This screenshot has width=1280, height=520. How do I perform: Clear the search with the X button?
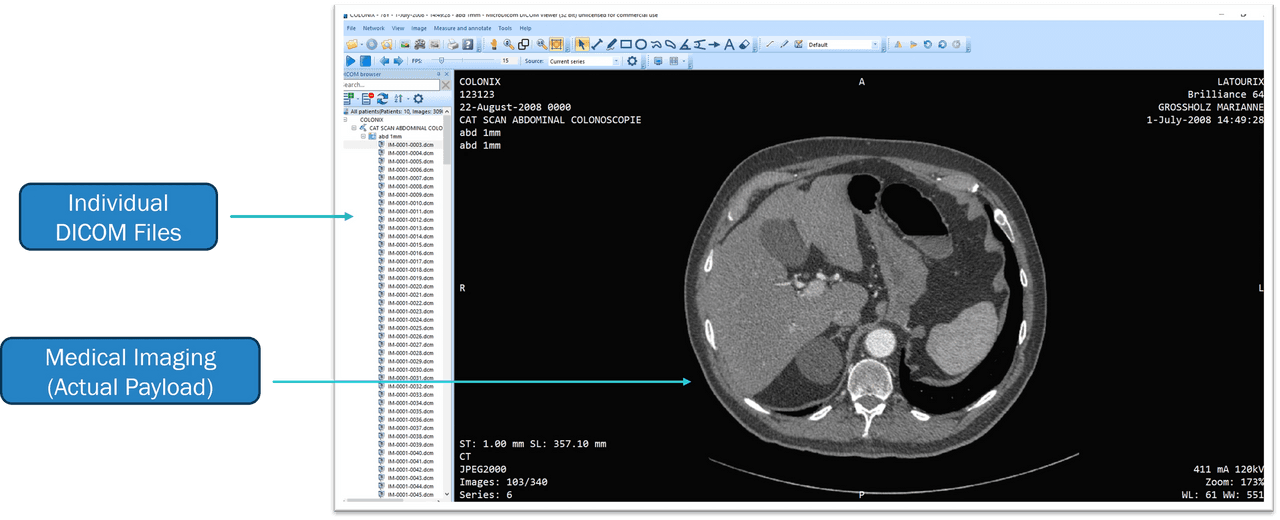(x=446, y=85)
